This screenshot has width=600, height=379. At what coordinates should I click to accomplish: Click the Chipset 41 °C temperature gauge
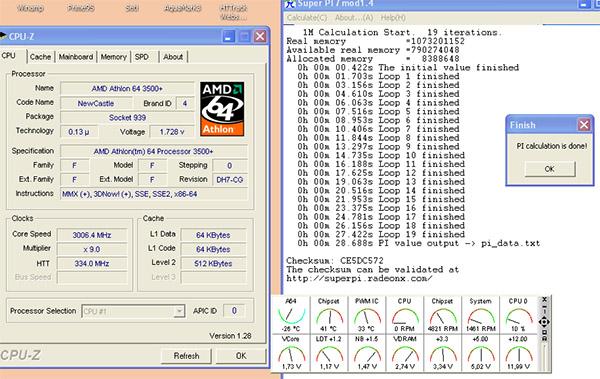[329, 315]
